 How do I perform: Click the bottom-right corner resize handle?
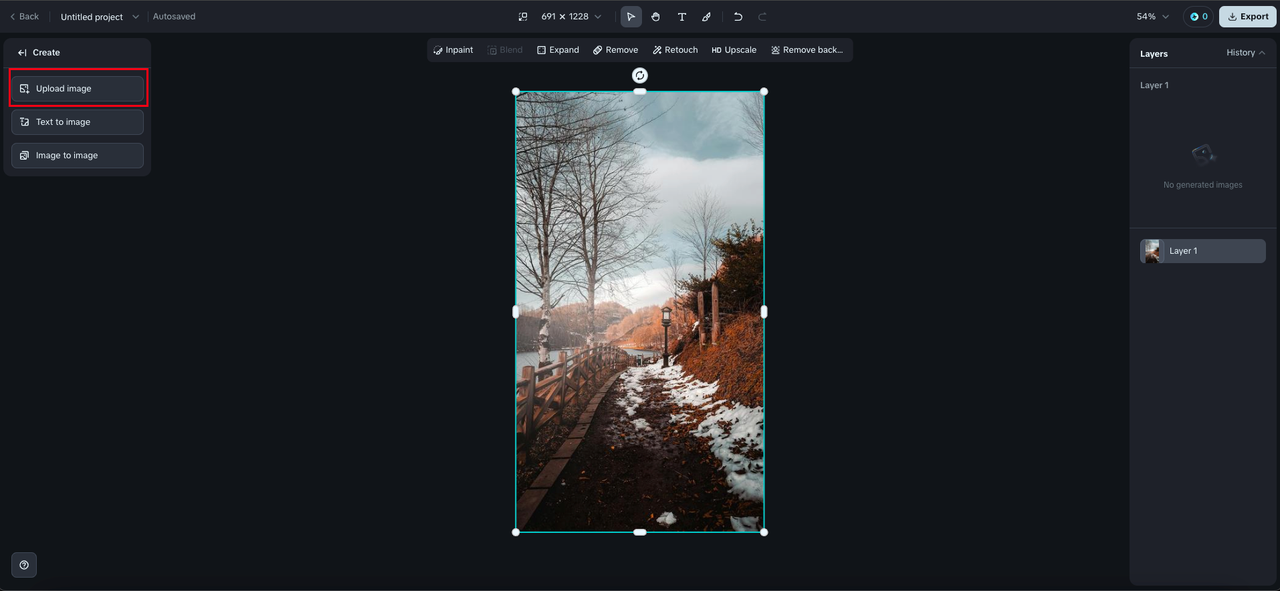pyautogui.click(x=764, y=532)
